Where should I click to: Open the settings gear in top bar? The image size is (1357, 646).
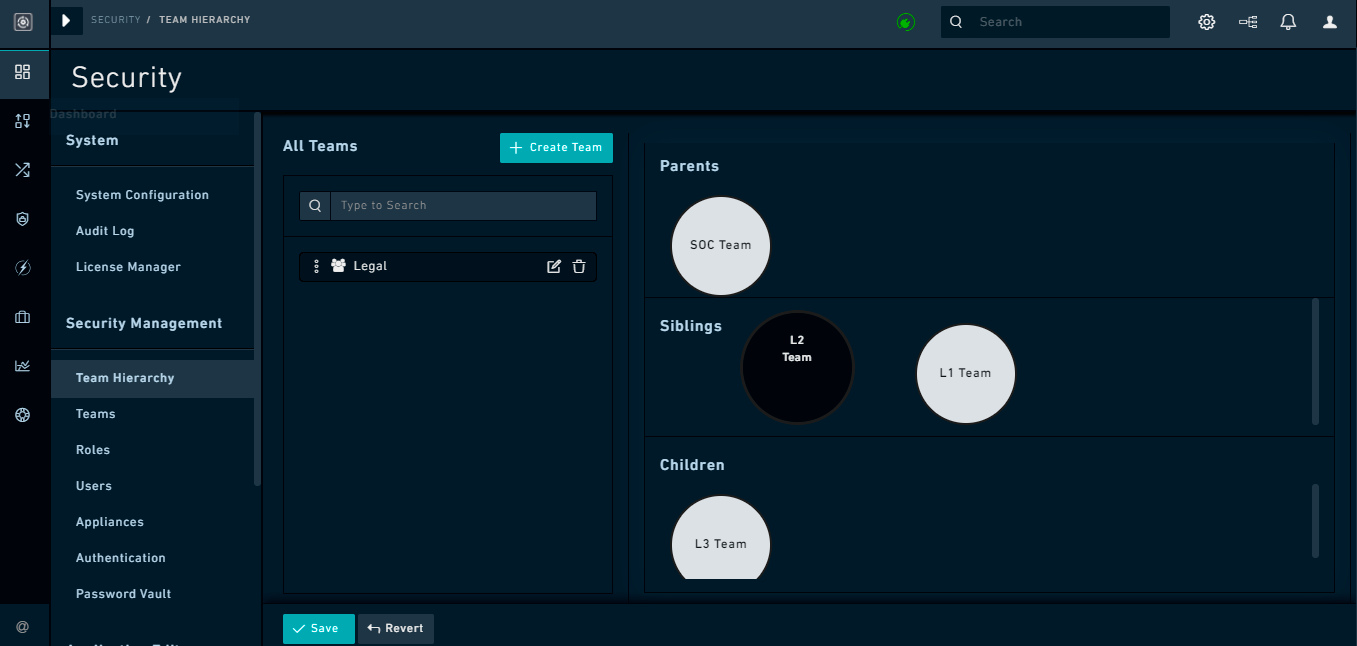click(1206, 21)
